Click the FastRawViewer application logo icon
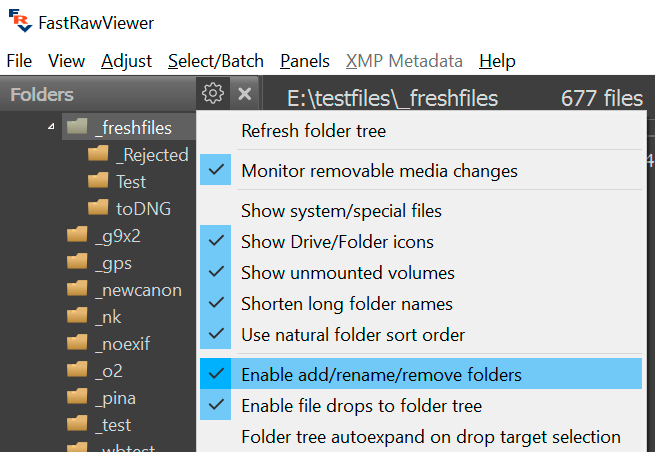The width and height of the screenshot is (655, 452). point(19,22)
